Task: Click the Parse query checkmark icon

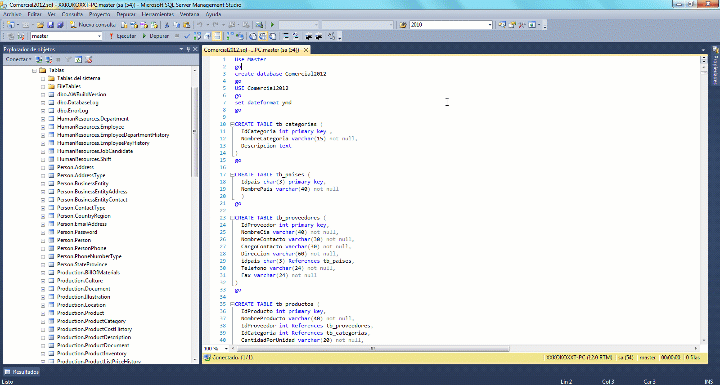Action: pos(187,36)
